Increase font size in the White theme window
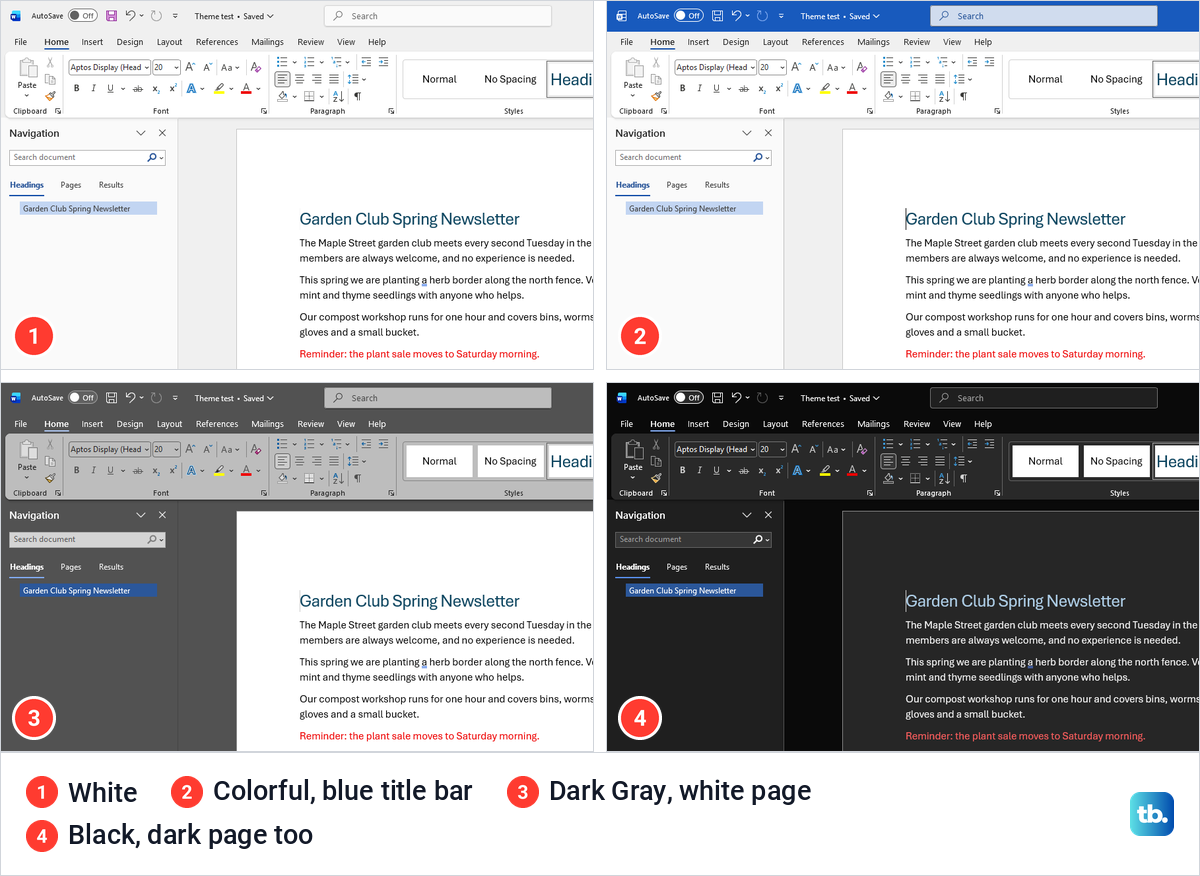1200x876 pixels. pos(190,67)
